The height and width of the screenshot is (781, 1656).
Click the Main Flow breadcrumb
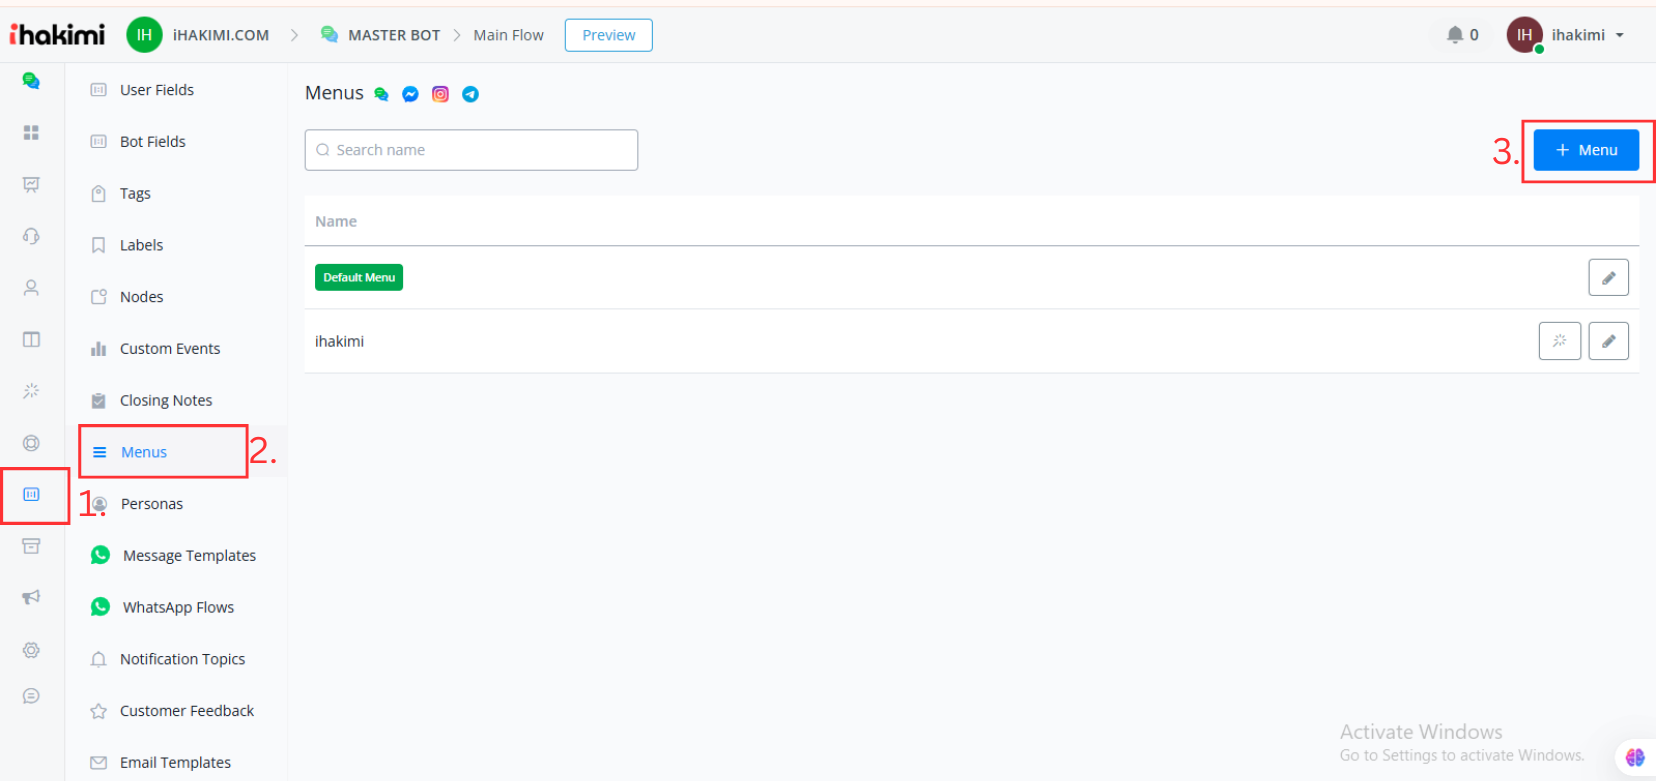click(x=509, y=35)
